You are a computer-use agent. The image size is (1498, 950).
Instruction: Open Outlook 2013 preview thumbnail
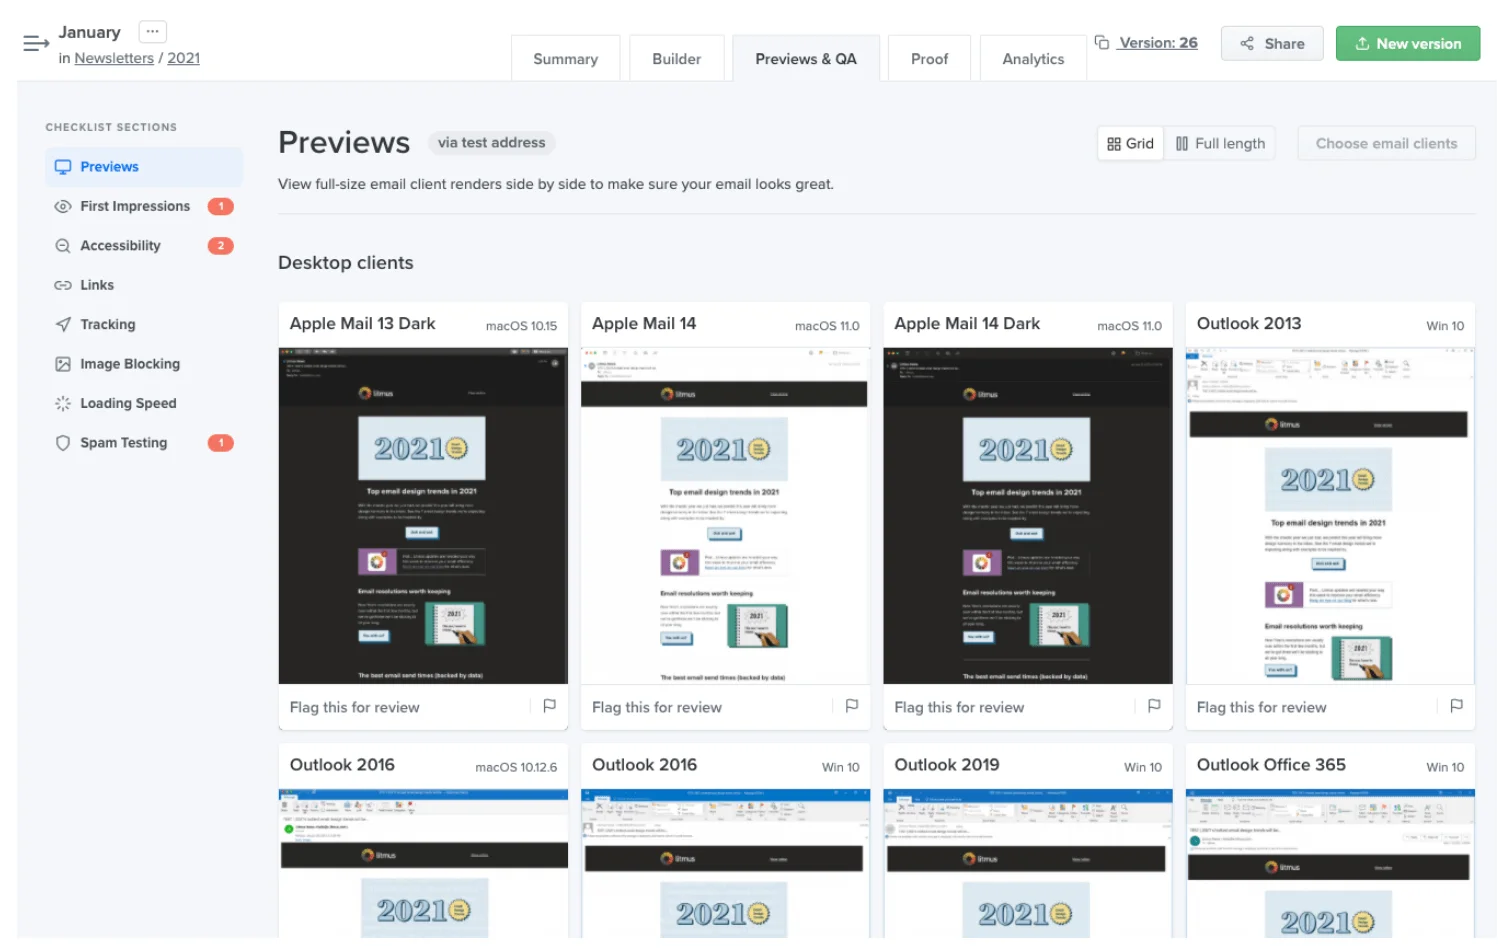(1330, 516)
